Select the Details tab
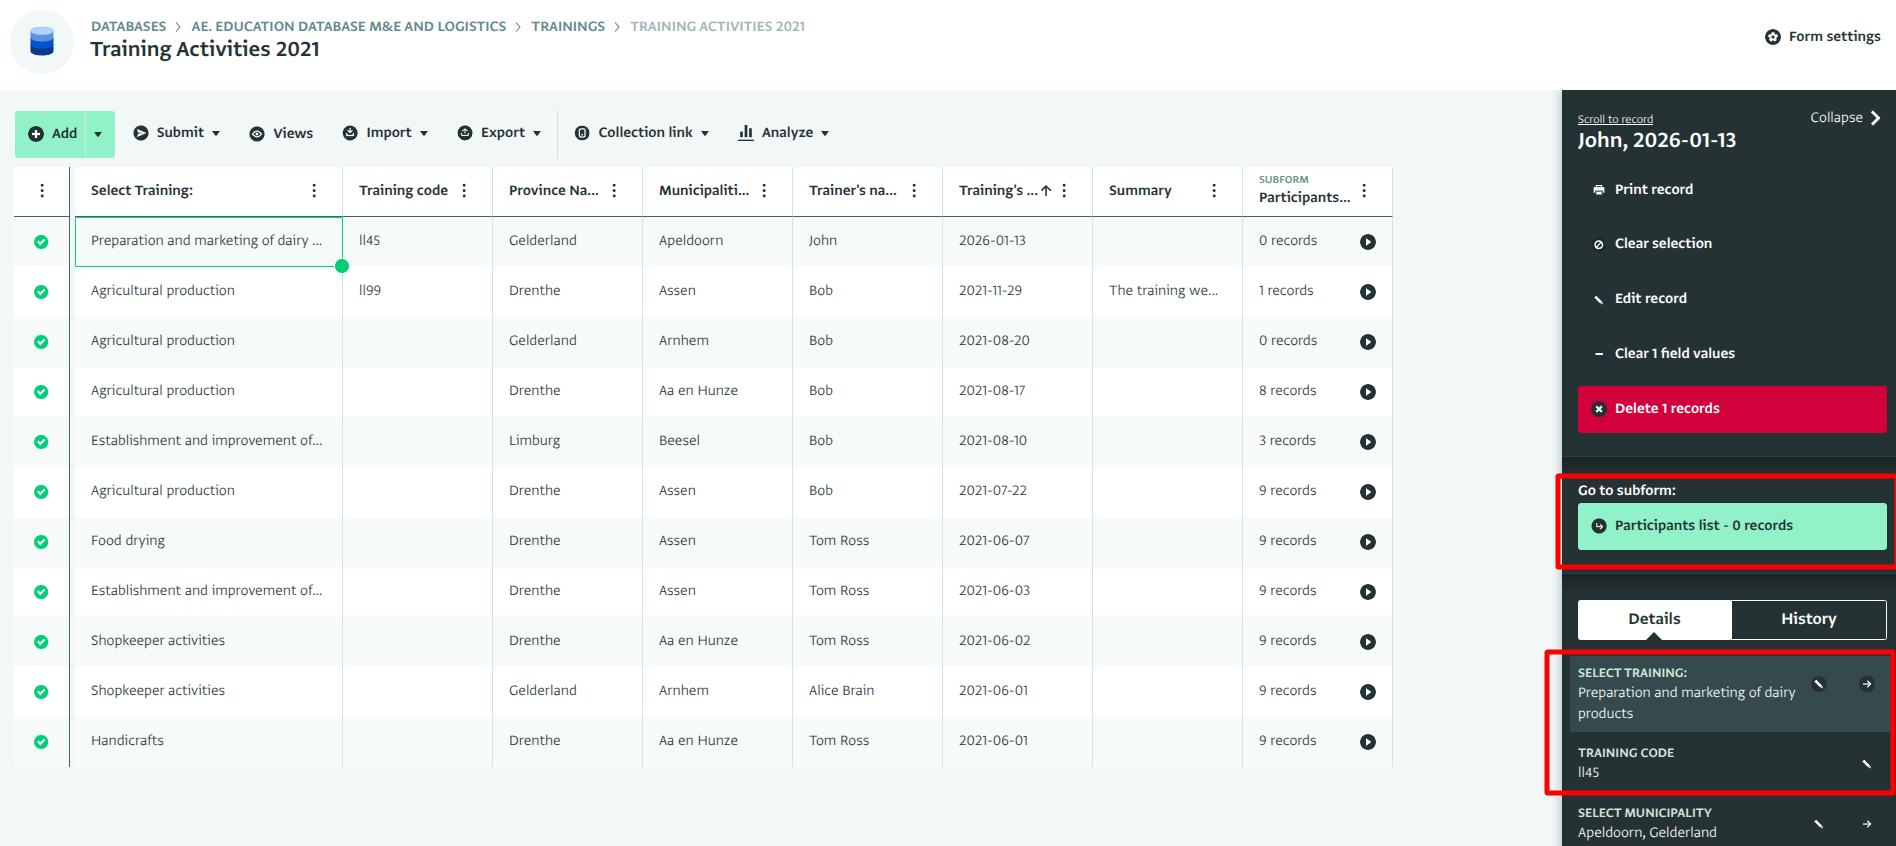 1654,619
